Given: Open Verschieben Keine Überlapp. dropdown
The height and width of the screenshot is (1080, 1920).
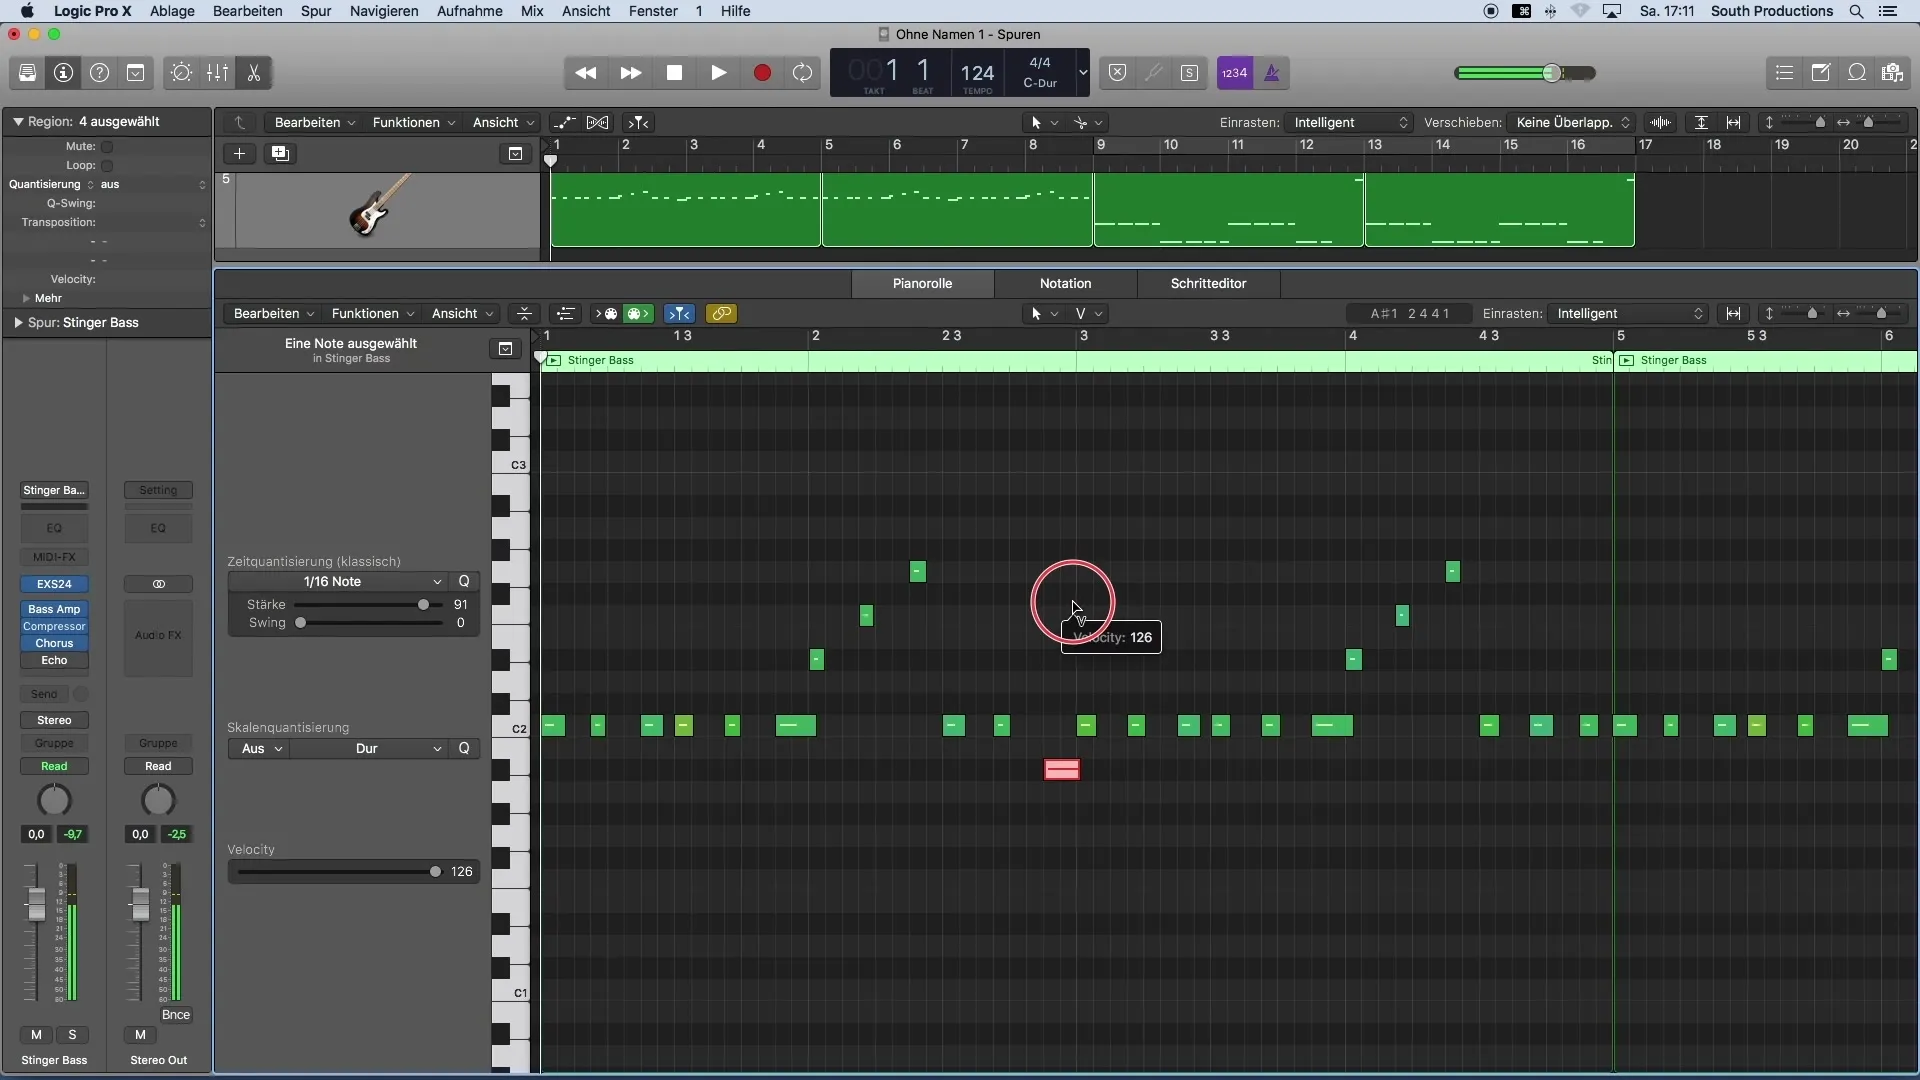Looking at the screenshot, I should [1572, 123].
